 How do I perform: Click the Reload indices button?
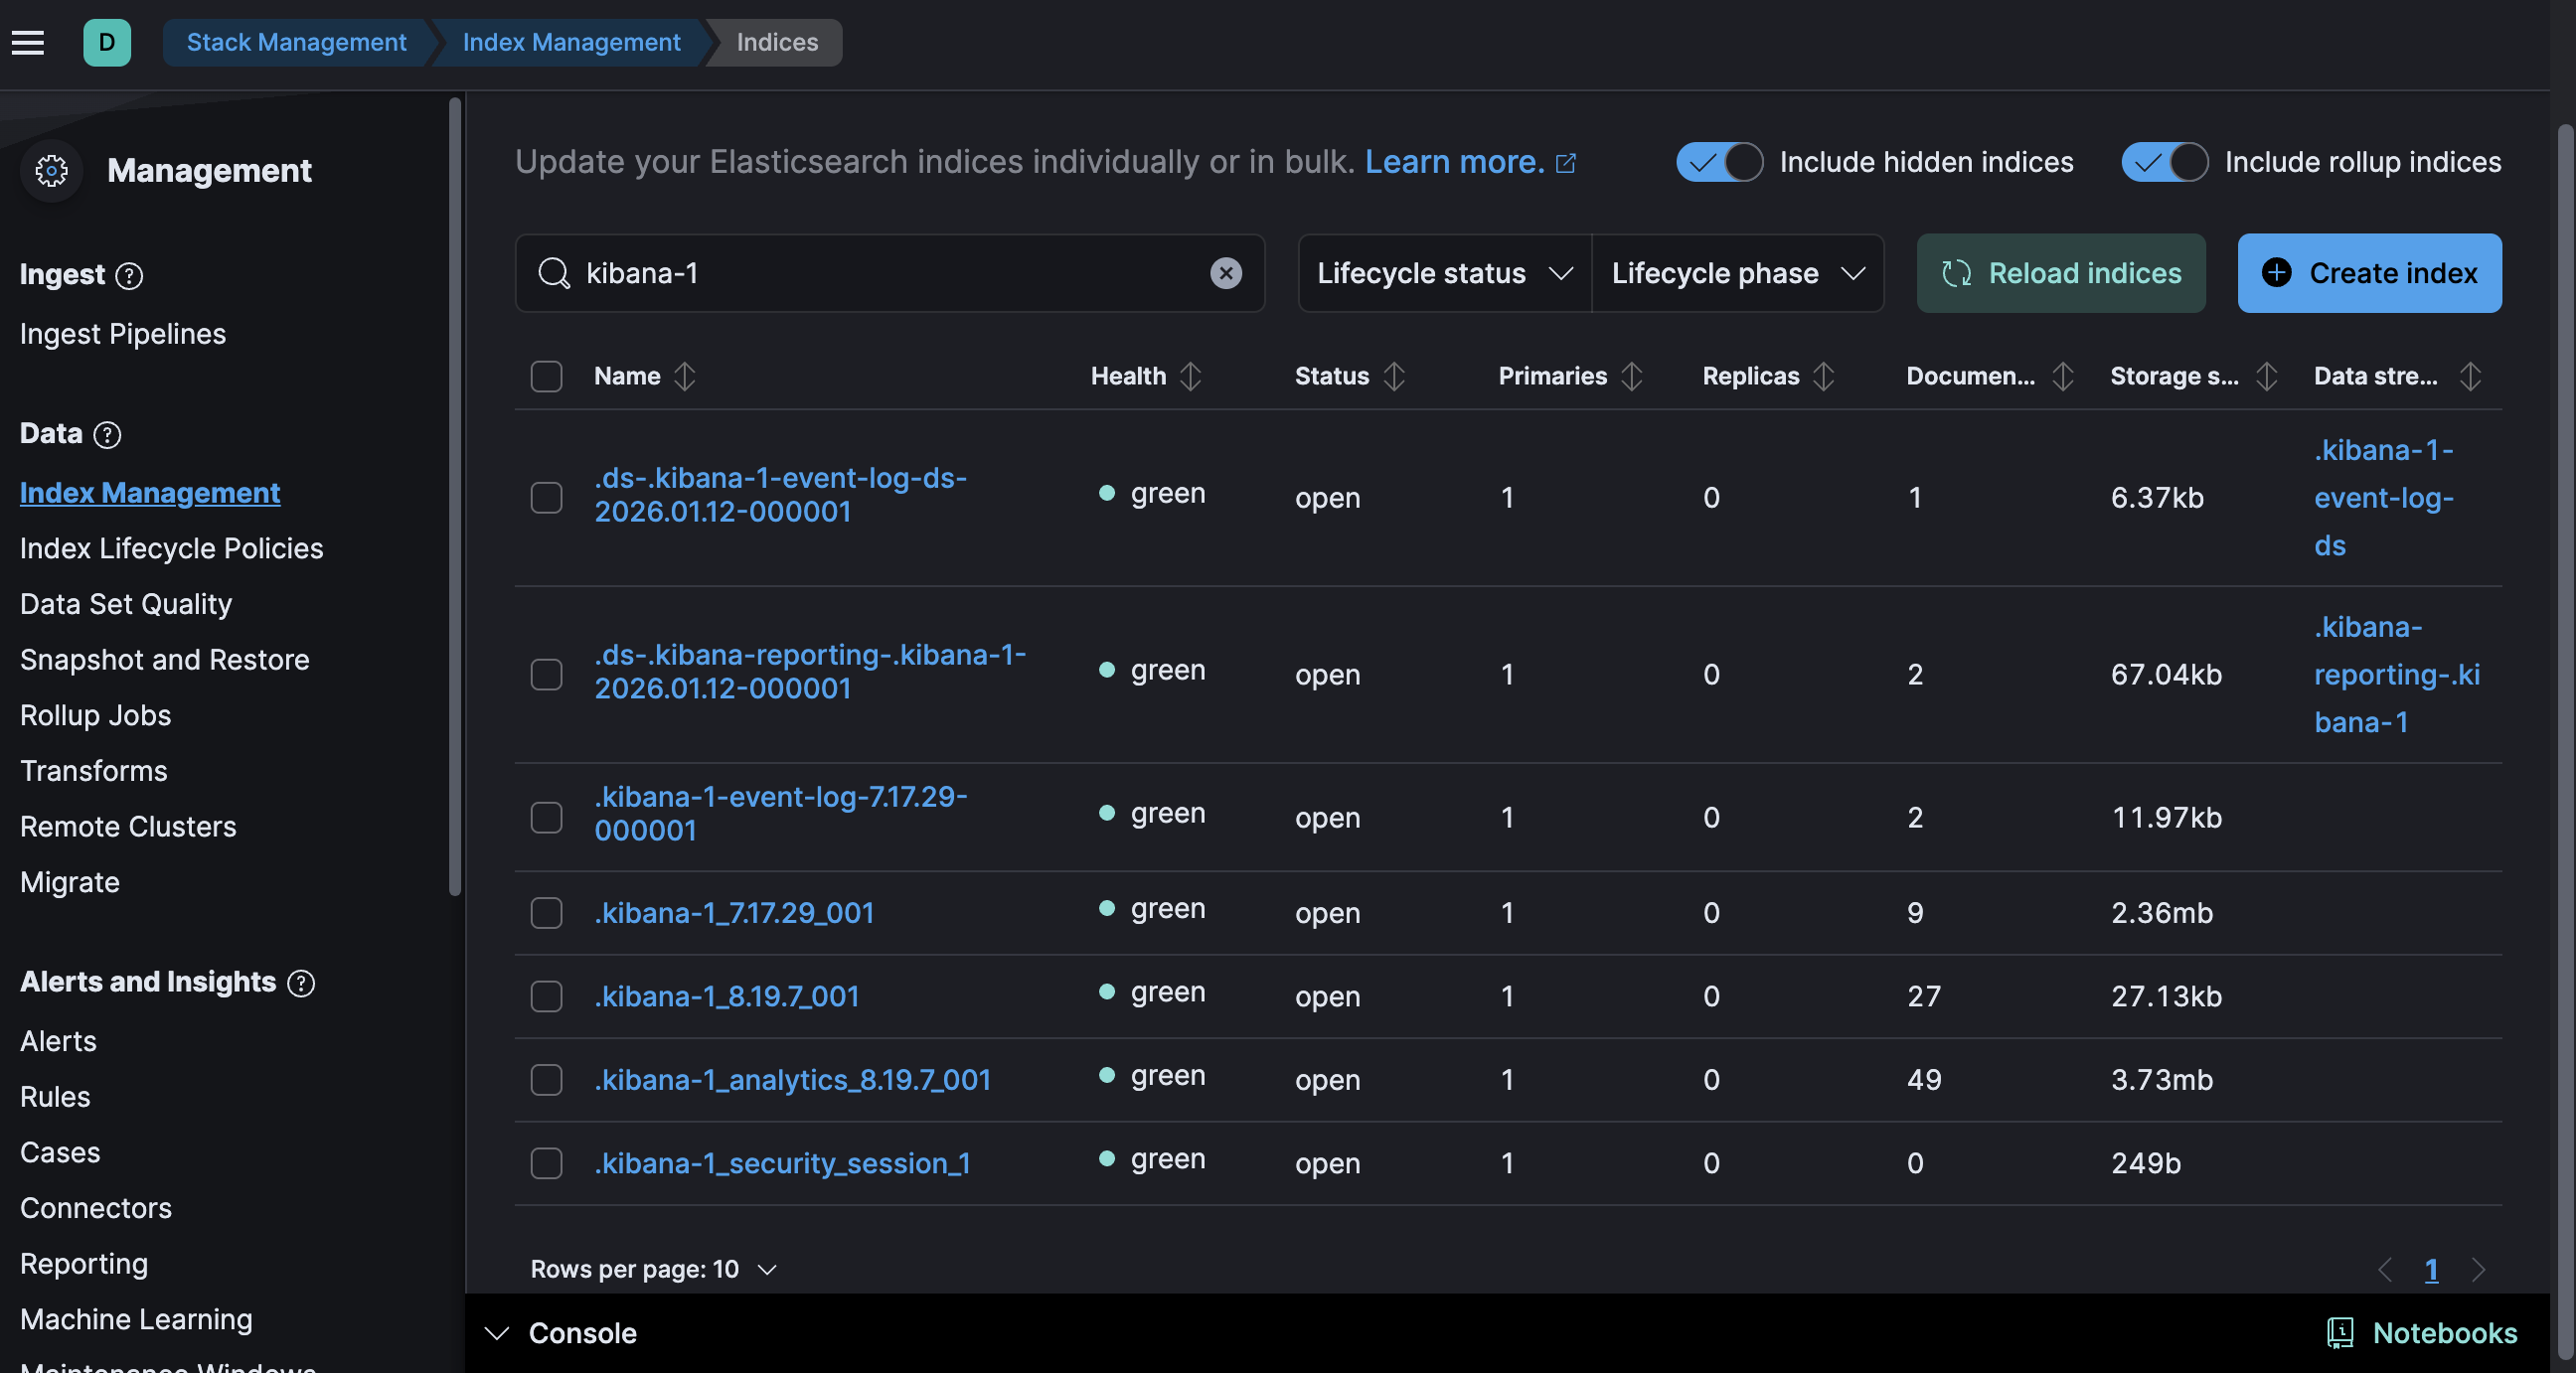coord(2060,273)
